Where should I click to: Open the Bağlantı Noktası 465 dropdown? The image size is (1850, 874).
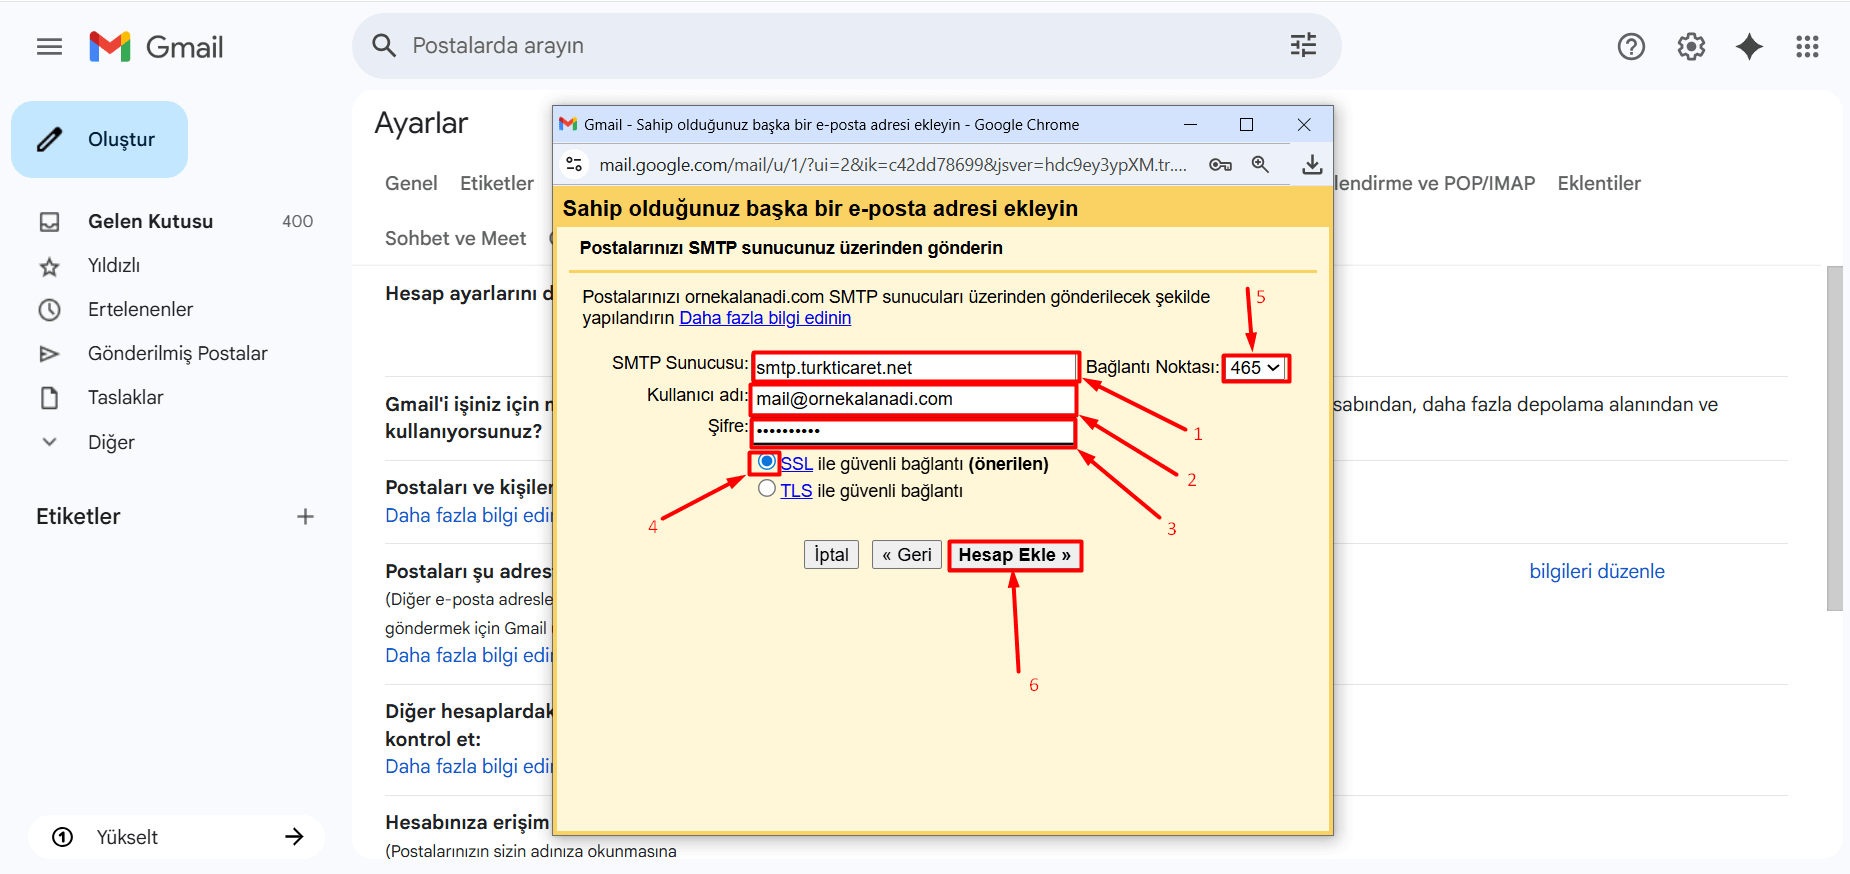(x=1255, y=368)
